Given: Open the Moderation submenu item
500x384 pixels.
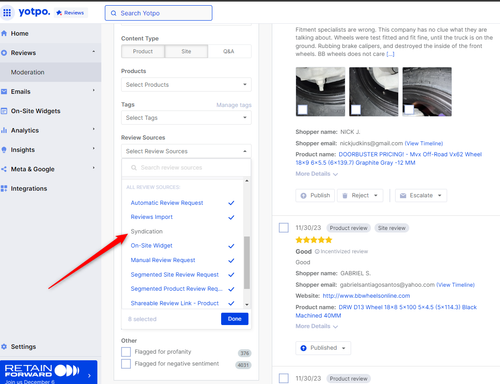Looking at the screenshot, I should coord(50,72).
